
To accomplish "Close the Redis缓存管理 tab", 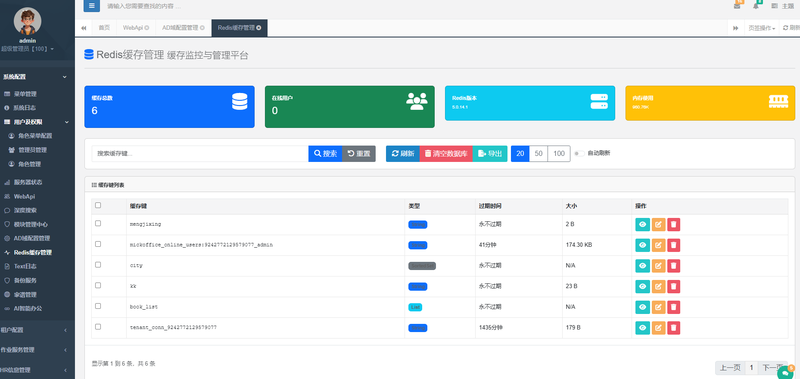I will click(x=259, y=28).
